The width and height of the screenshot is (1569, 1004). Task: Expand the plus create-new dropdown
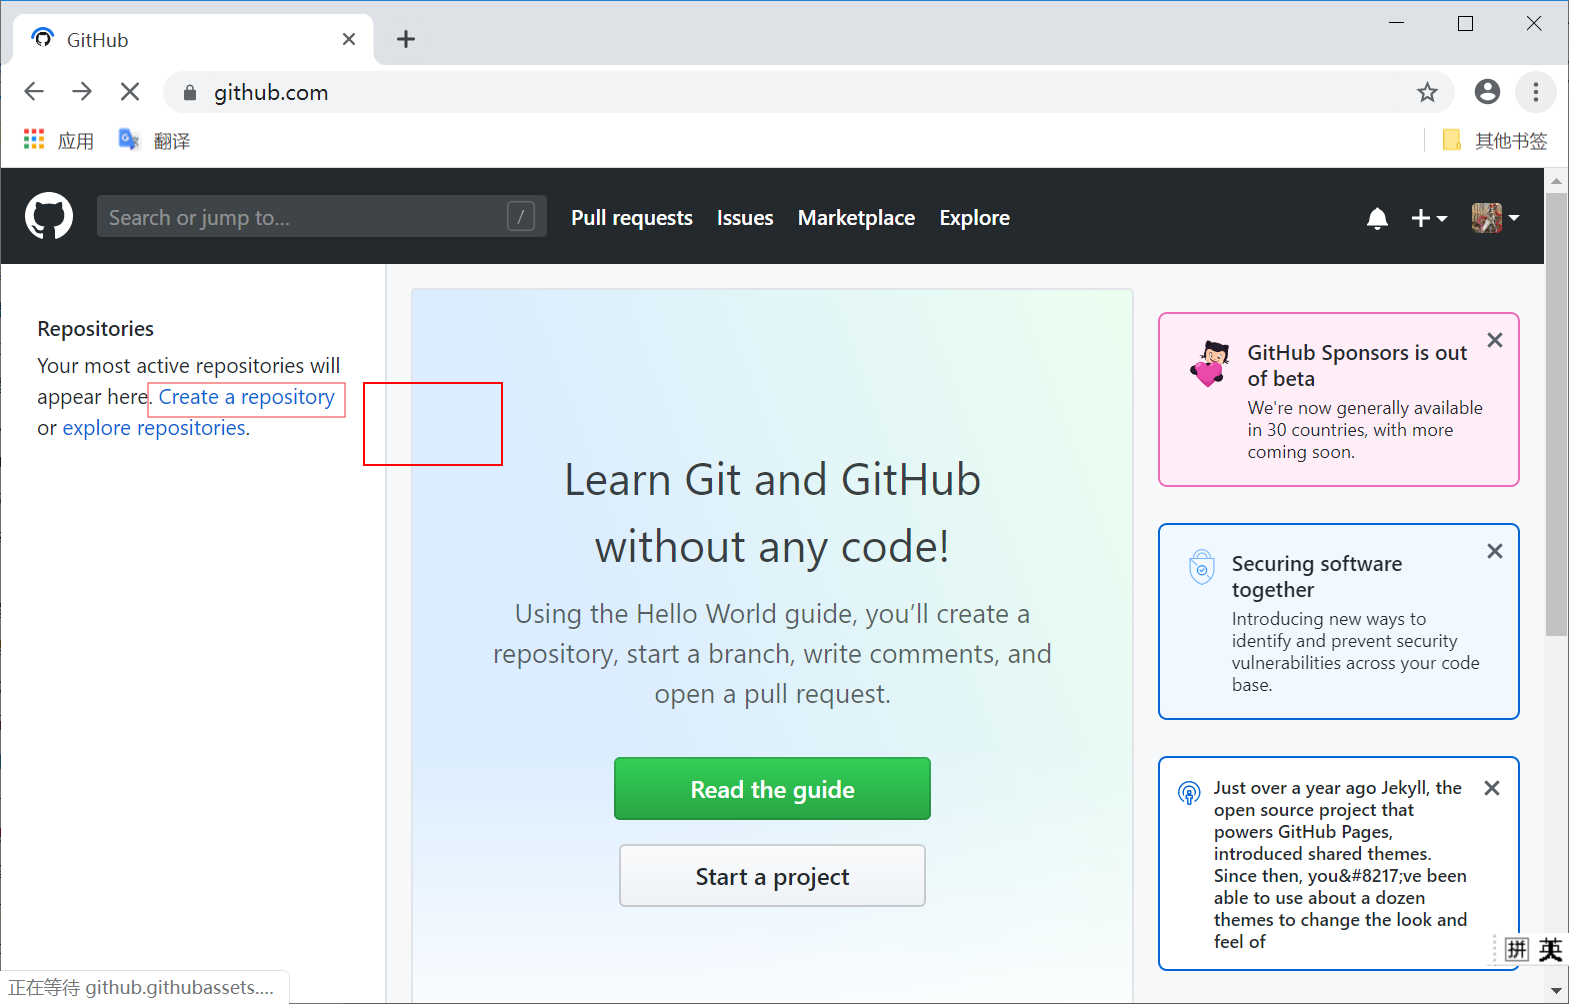1429,218
